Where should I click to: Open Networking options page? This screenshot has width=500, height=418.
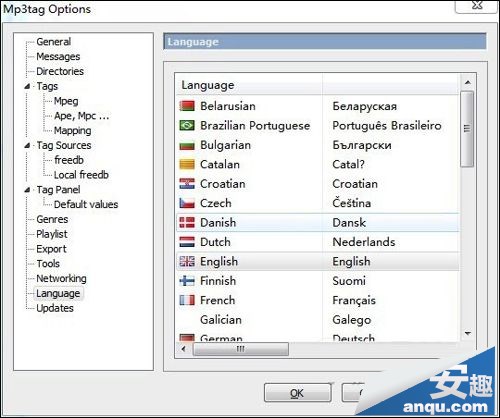point(61,278)
